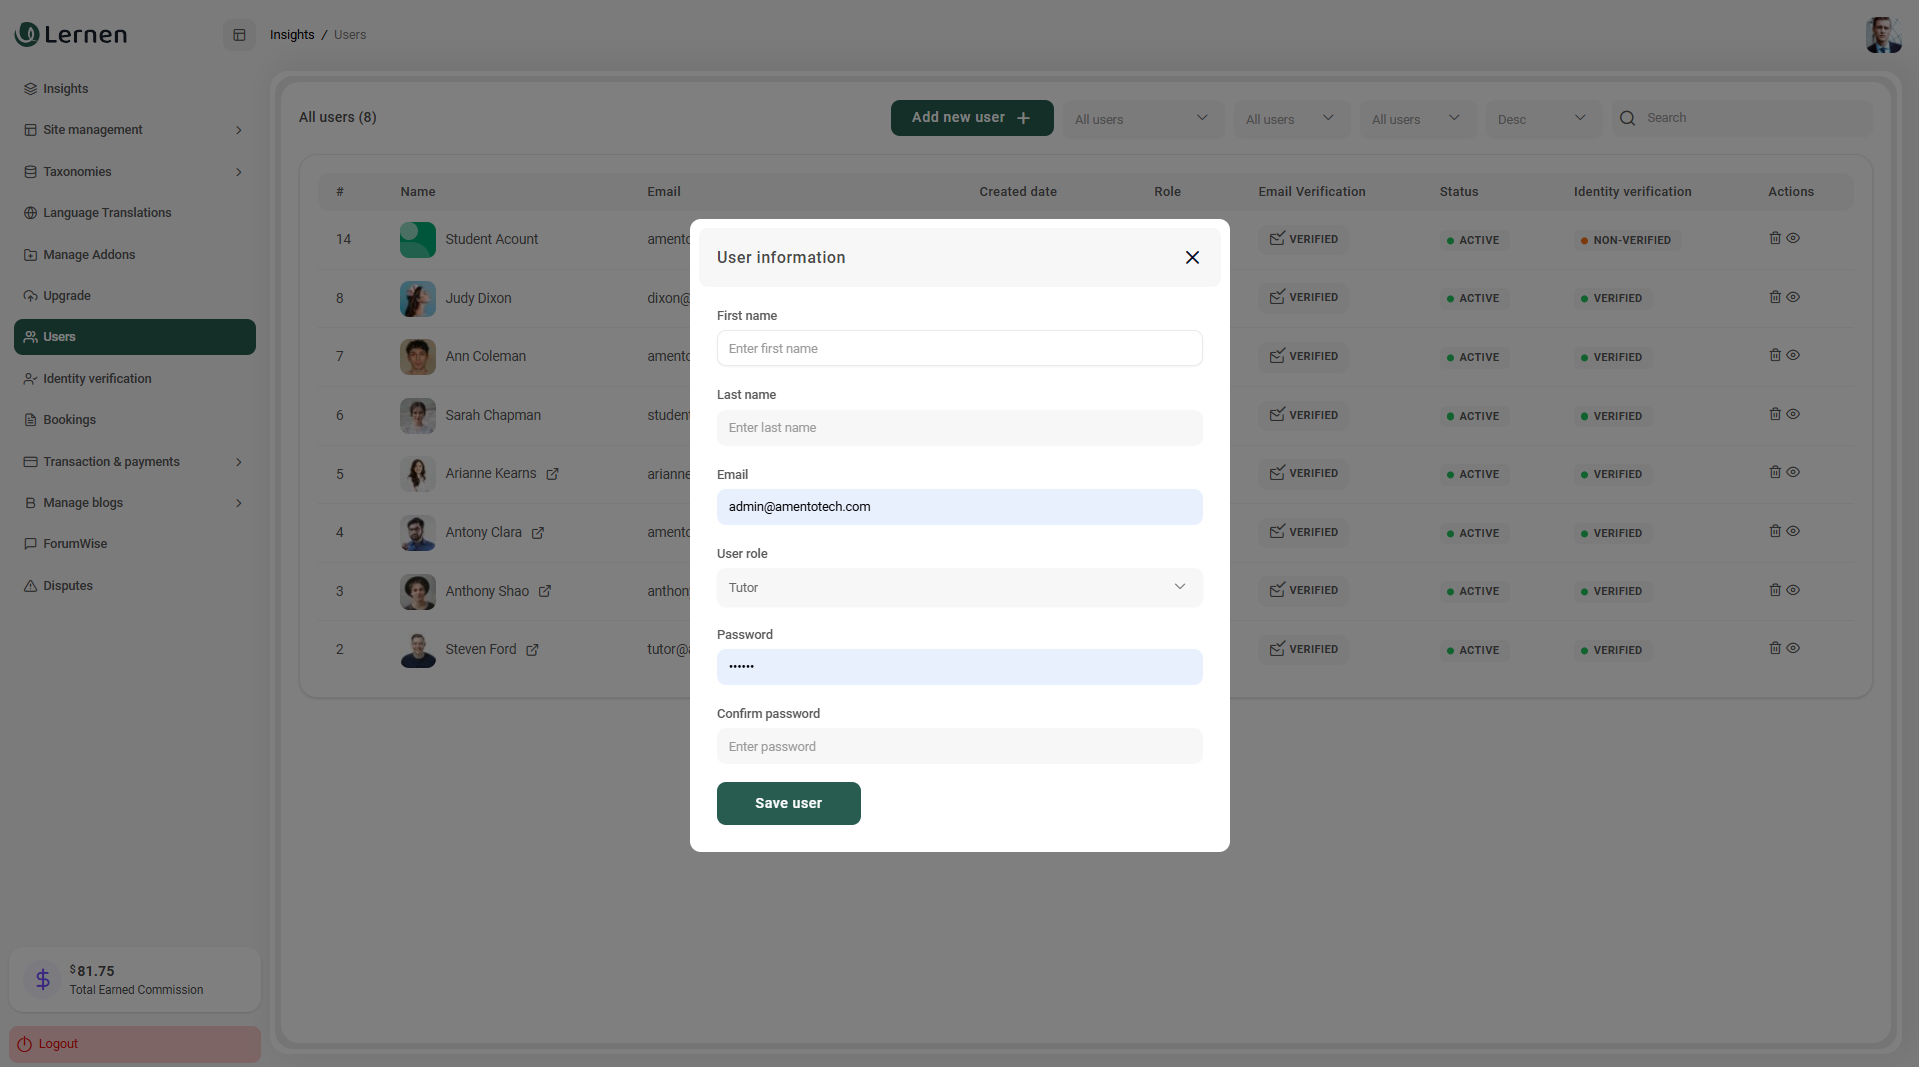Image resolution: width=1919 pixels, height=1067 pixels.
Task: Click the Save user button
Action: pyautogui.click(x=788, y=803)
